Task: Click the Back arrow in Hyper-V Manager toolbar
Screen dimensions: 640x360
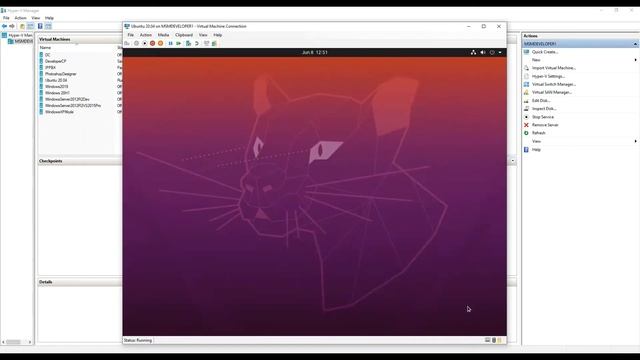Action: coord(4,26)
